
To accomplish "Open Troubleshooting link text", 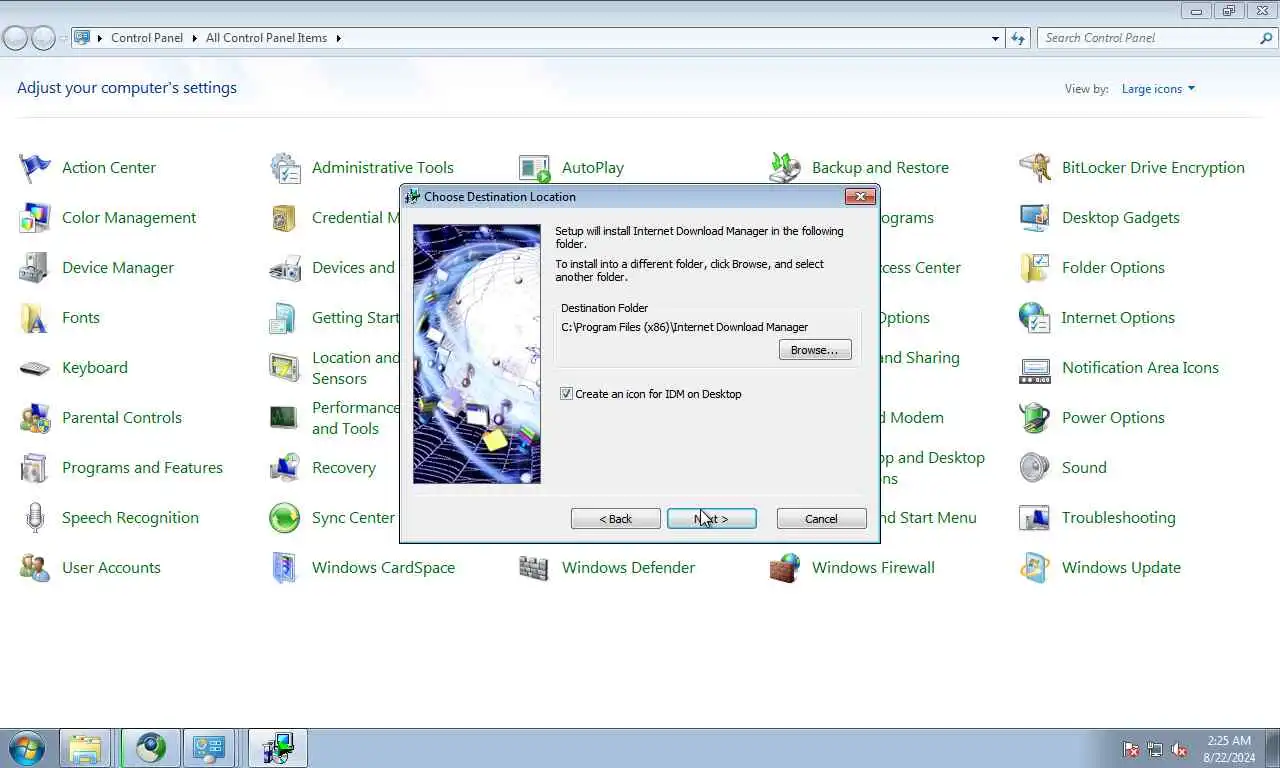I will click(1118, 518).
